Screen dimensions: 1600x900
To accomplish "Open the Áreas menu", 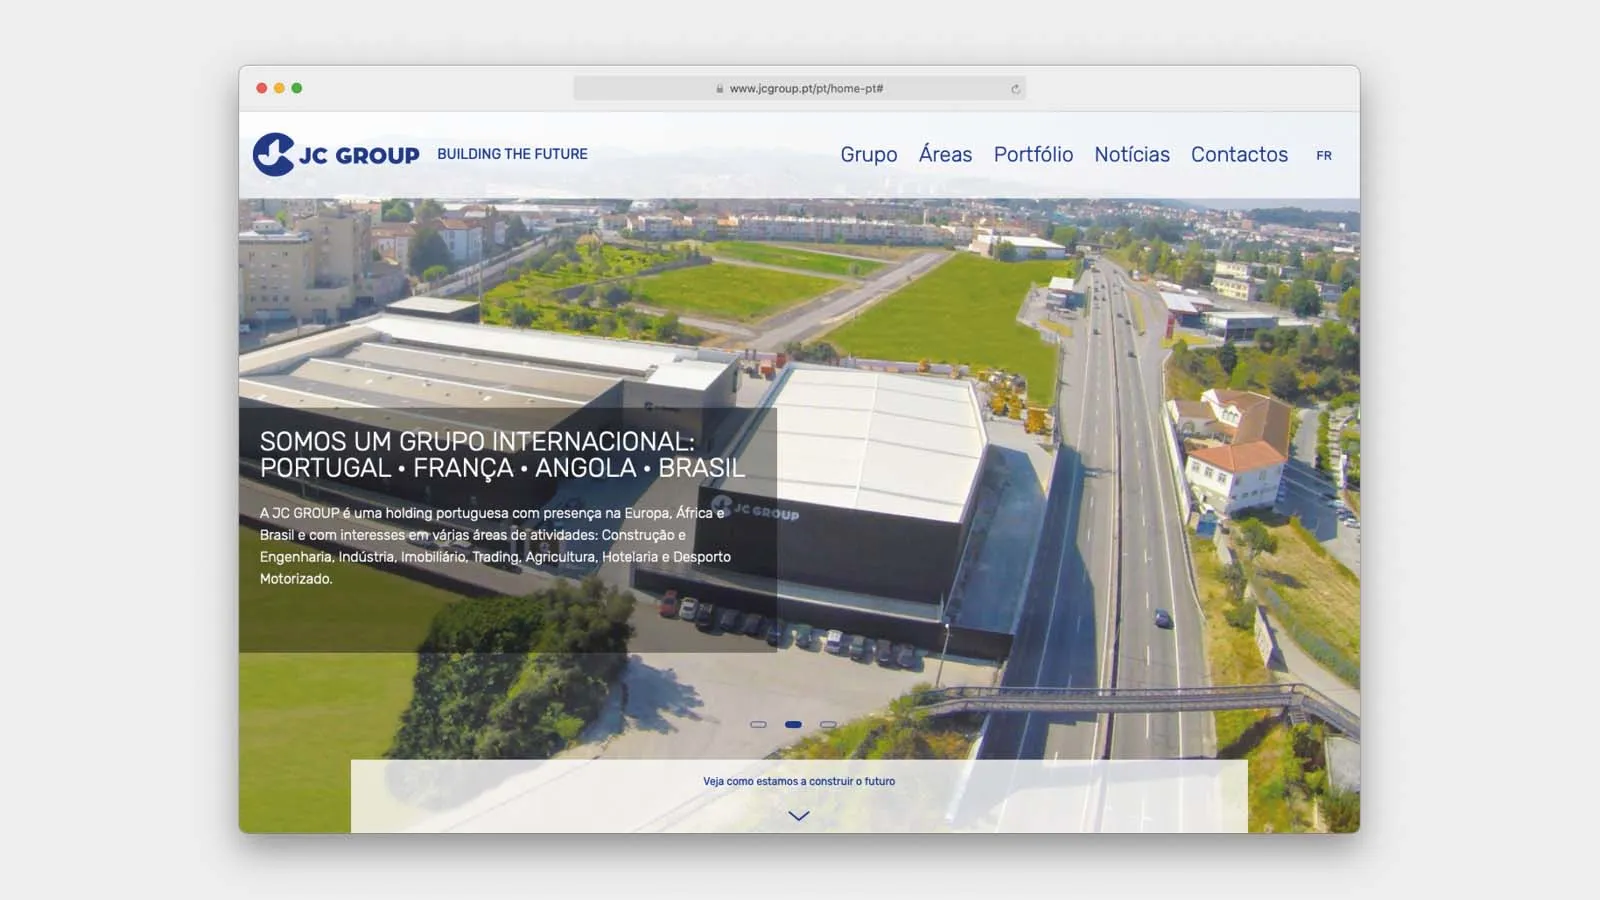I will pos(945,154).
